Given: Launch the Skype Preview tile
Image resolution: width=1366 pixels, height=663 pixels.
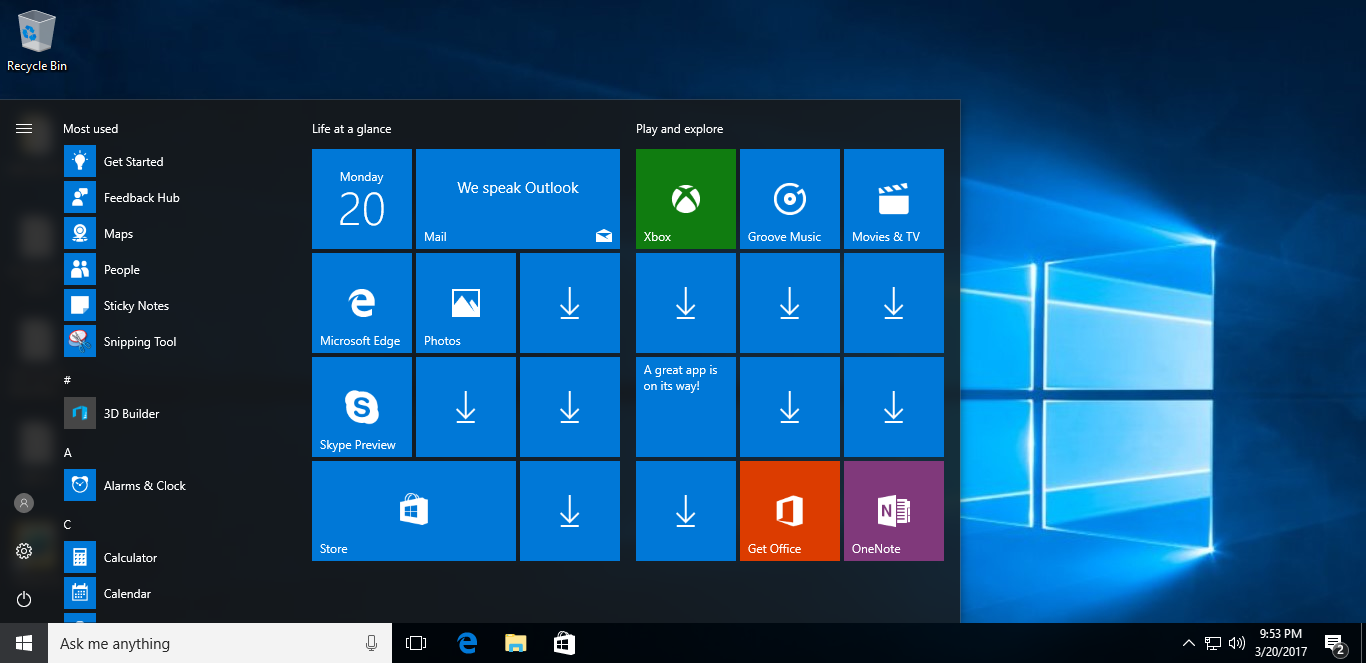Looking at the screenshot, I should pyautogui.click(x=362, y=407).
